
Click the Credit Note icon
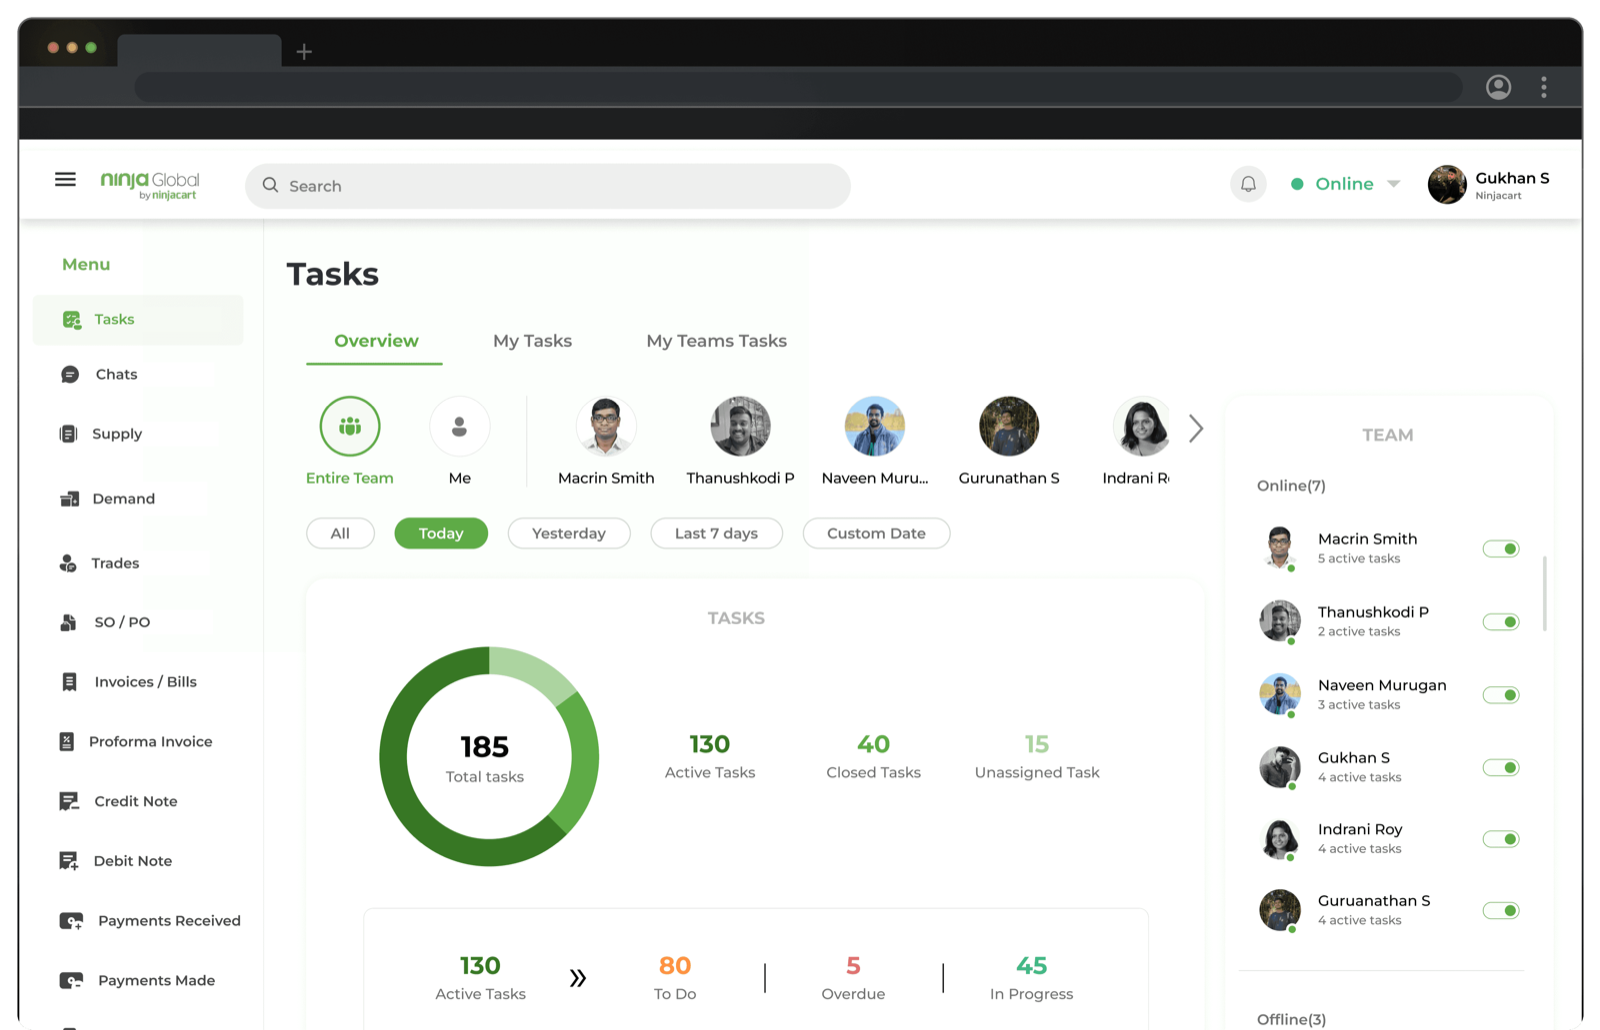pos(68,802)
